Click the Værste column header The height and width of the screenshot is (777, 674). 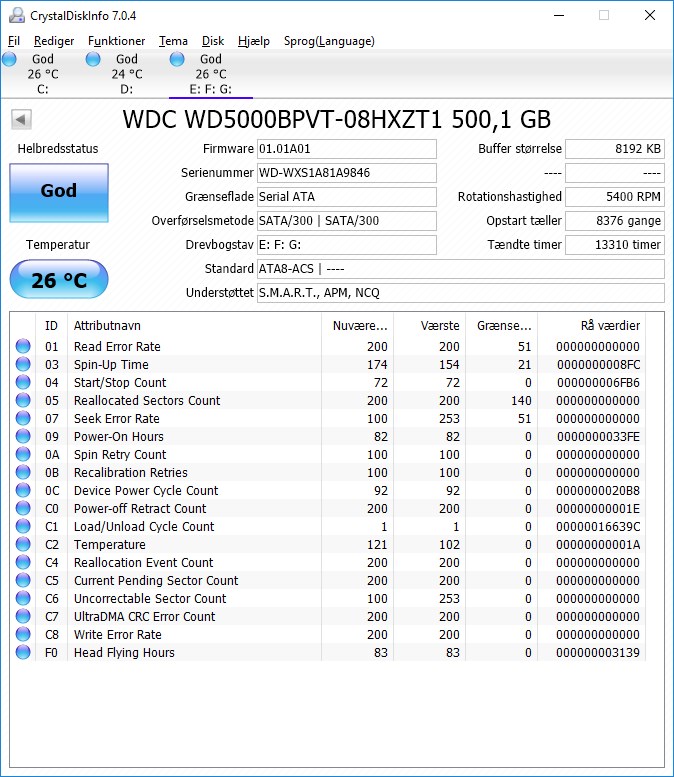click(429, 326)
